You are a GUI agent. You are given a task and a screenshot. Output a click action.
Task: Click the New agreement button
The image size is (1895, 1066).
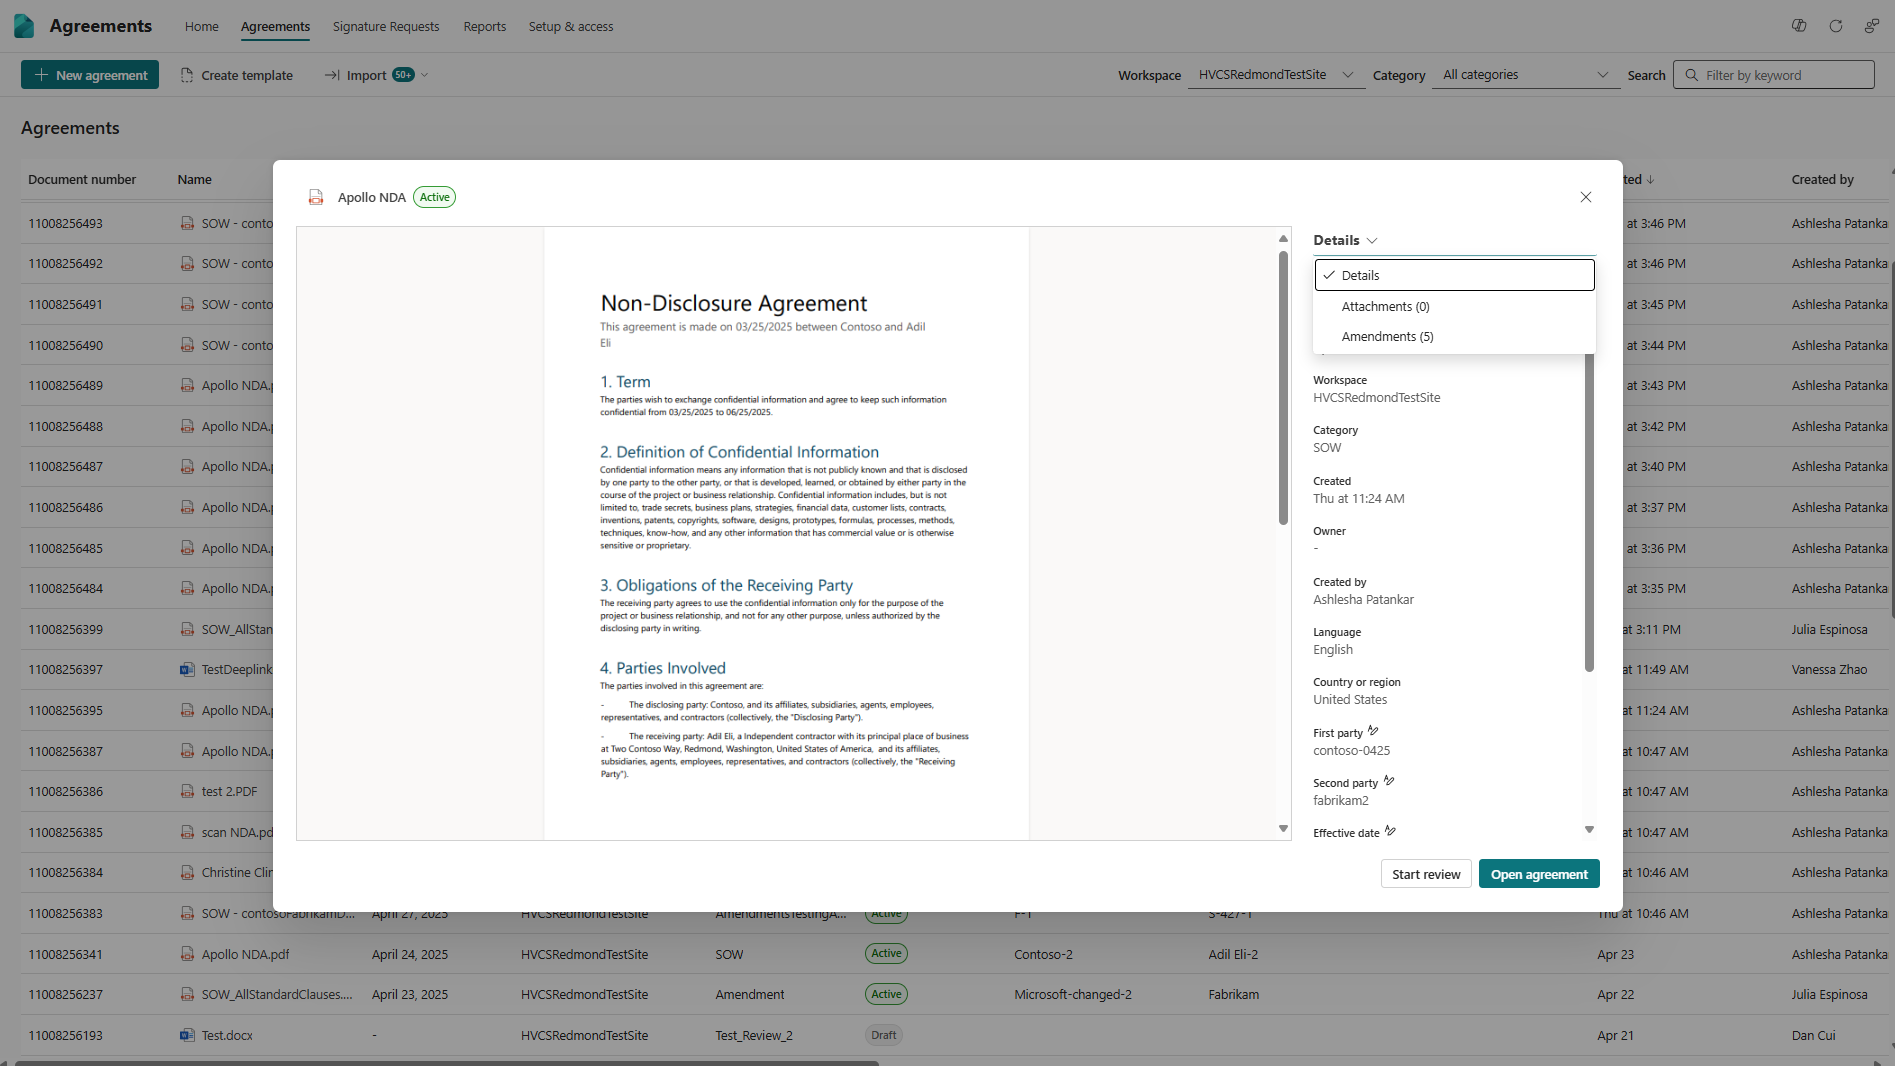point(90,75)
